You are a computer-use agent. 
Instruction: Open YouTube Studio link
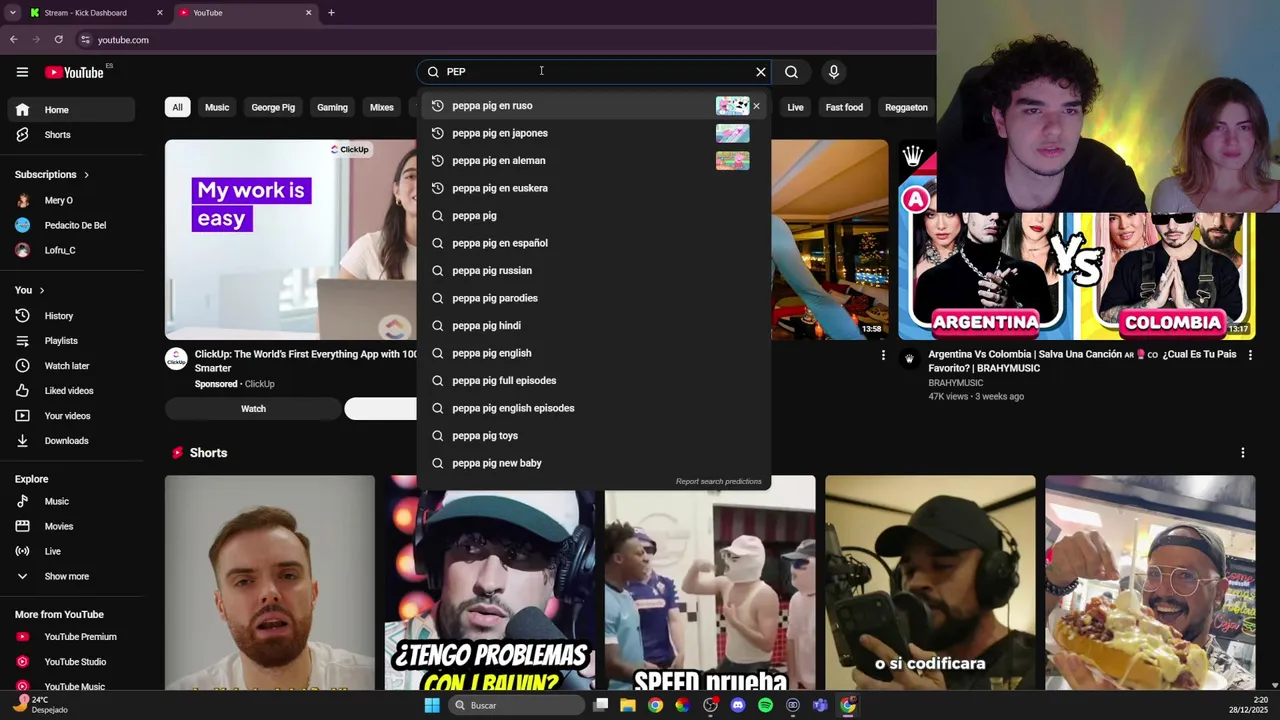(71, 662)
